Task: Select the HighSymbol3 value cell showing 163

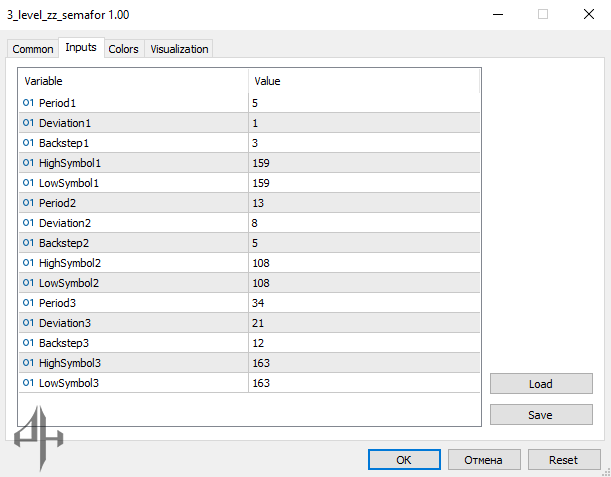Action: (x=364, y=363)
